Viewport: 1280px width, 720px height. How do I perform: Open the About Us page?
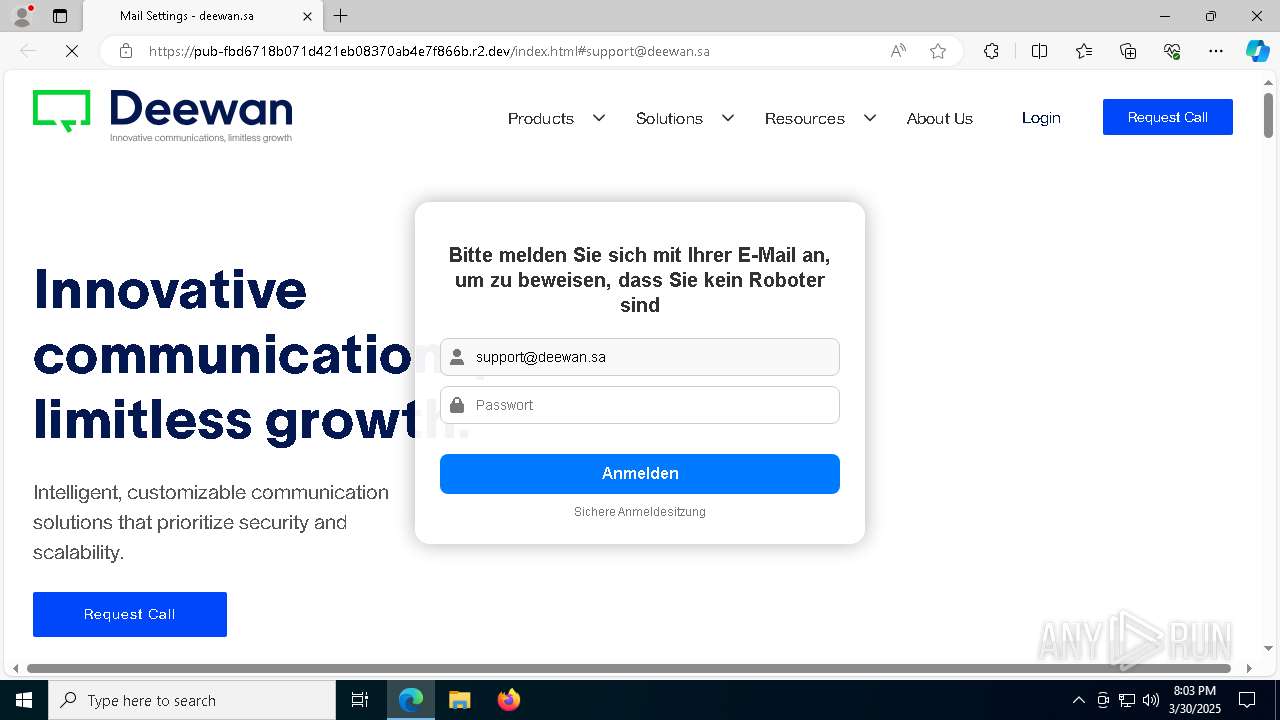[939, 118]
